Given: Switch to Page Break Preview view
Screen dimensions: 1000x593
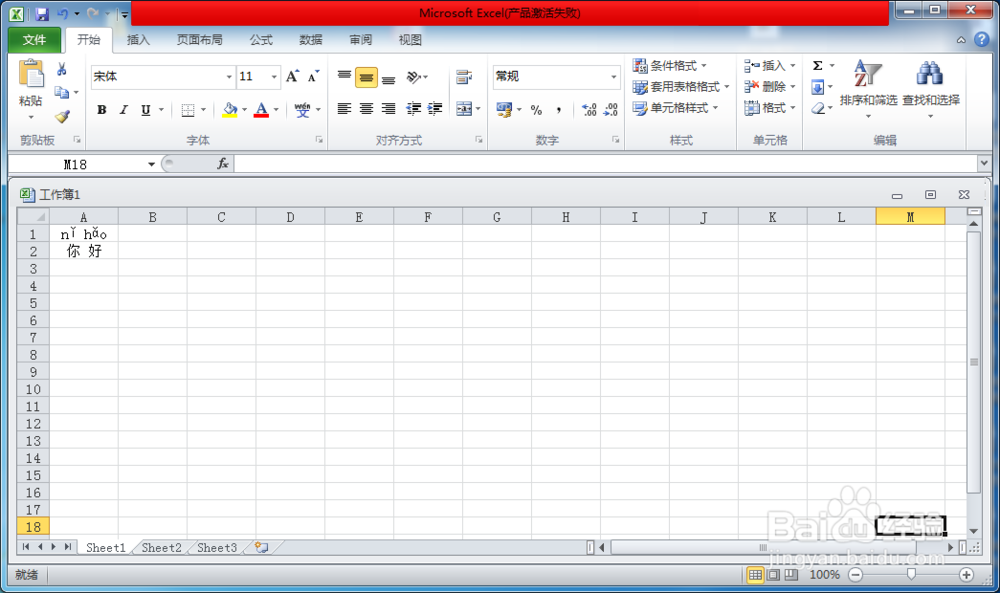Looking at the screenshot, I should click(x=791, y=575).
